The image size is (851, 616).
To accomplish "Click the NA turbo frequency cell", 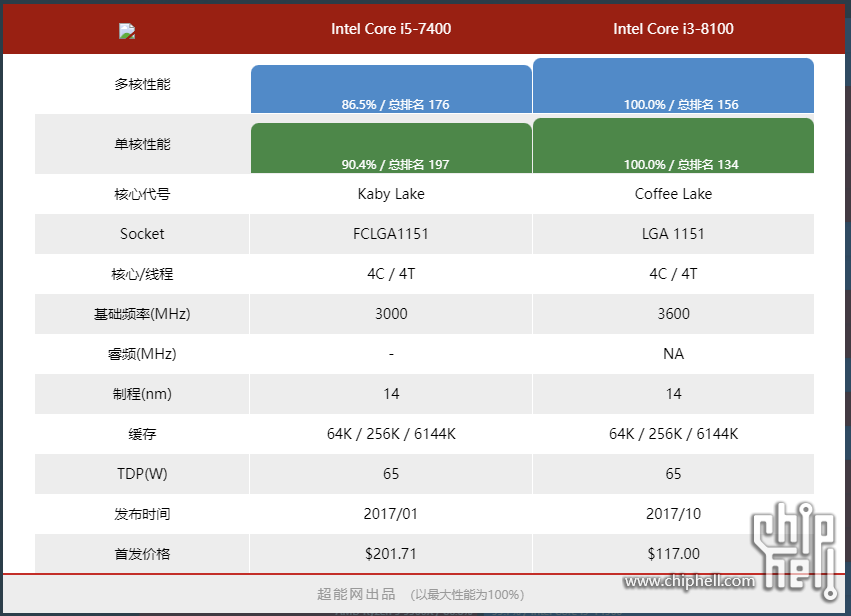I will pos(673,354).
